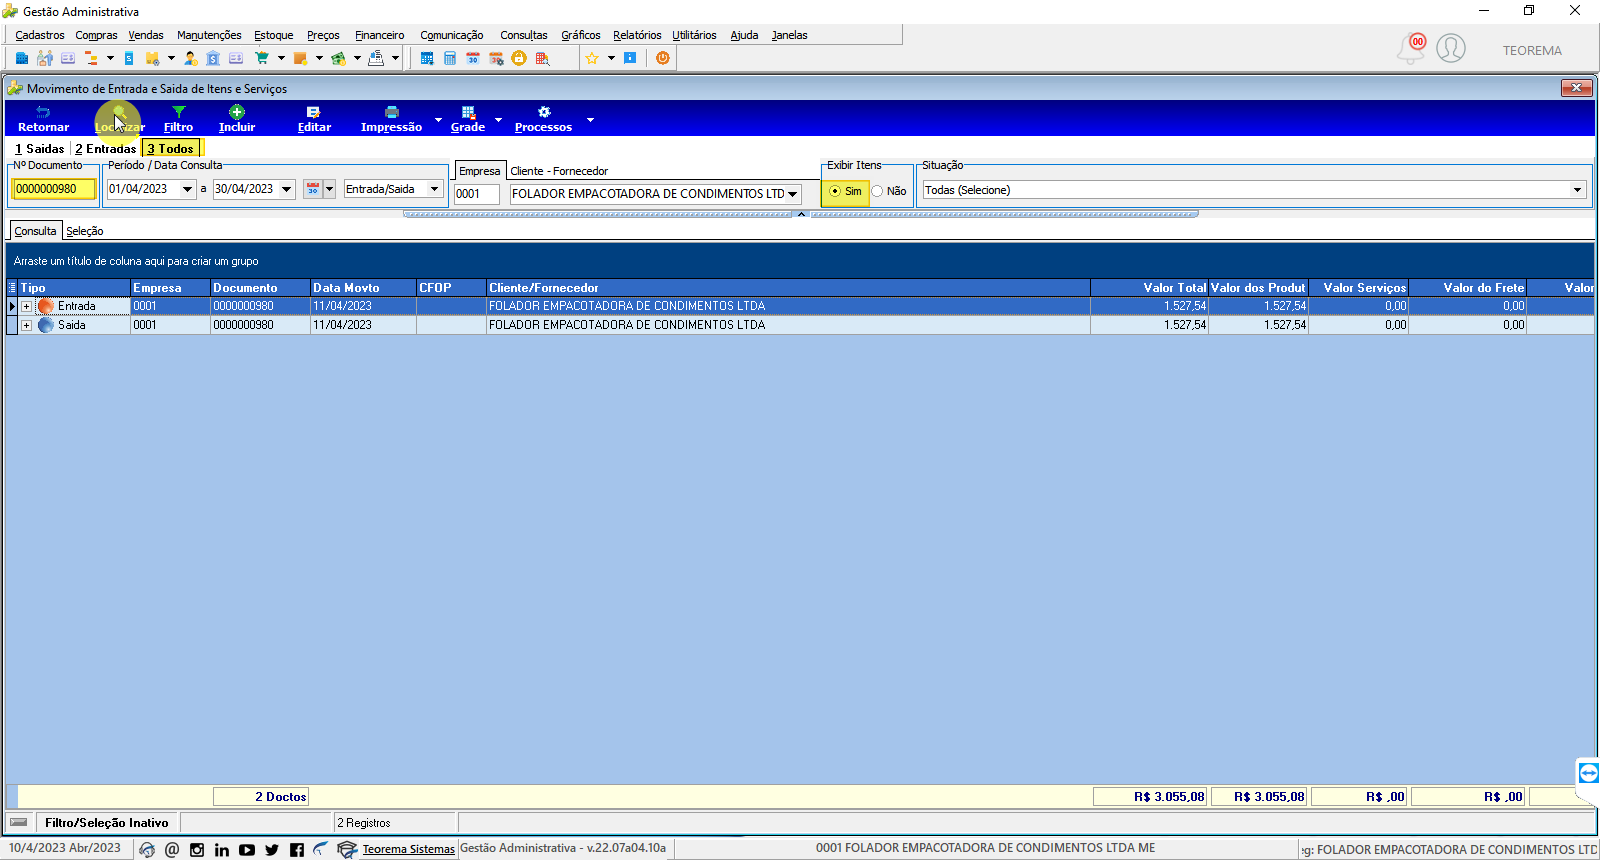
Task: Click the Nº Documento input field
Action: 54,189
